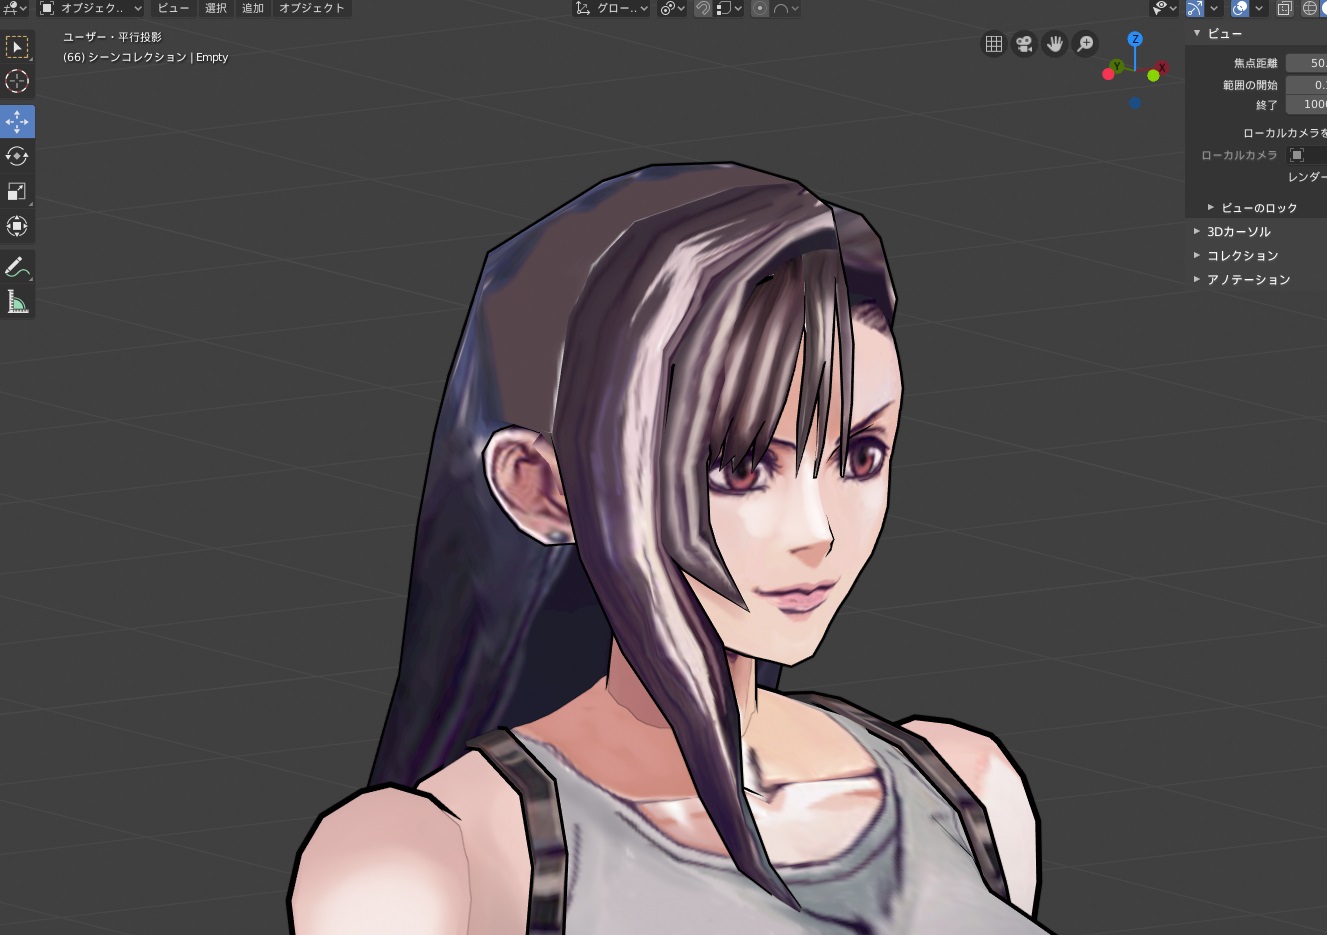The image size is (1327, 935).
Task: Click the unlabeled bright green axis dot
Action: (1153, 76)
